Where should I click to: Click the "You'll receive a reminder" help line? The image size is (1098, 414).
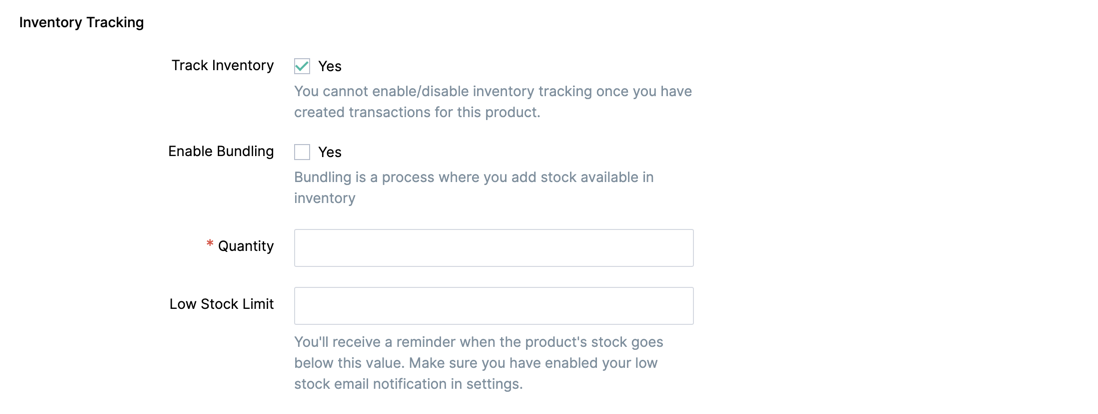point(478,342)
